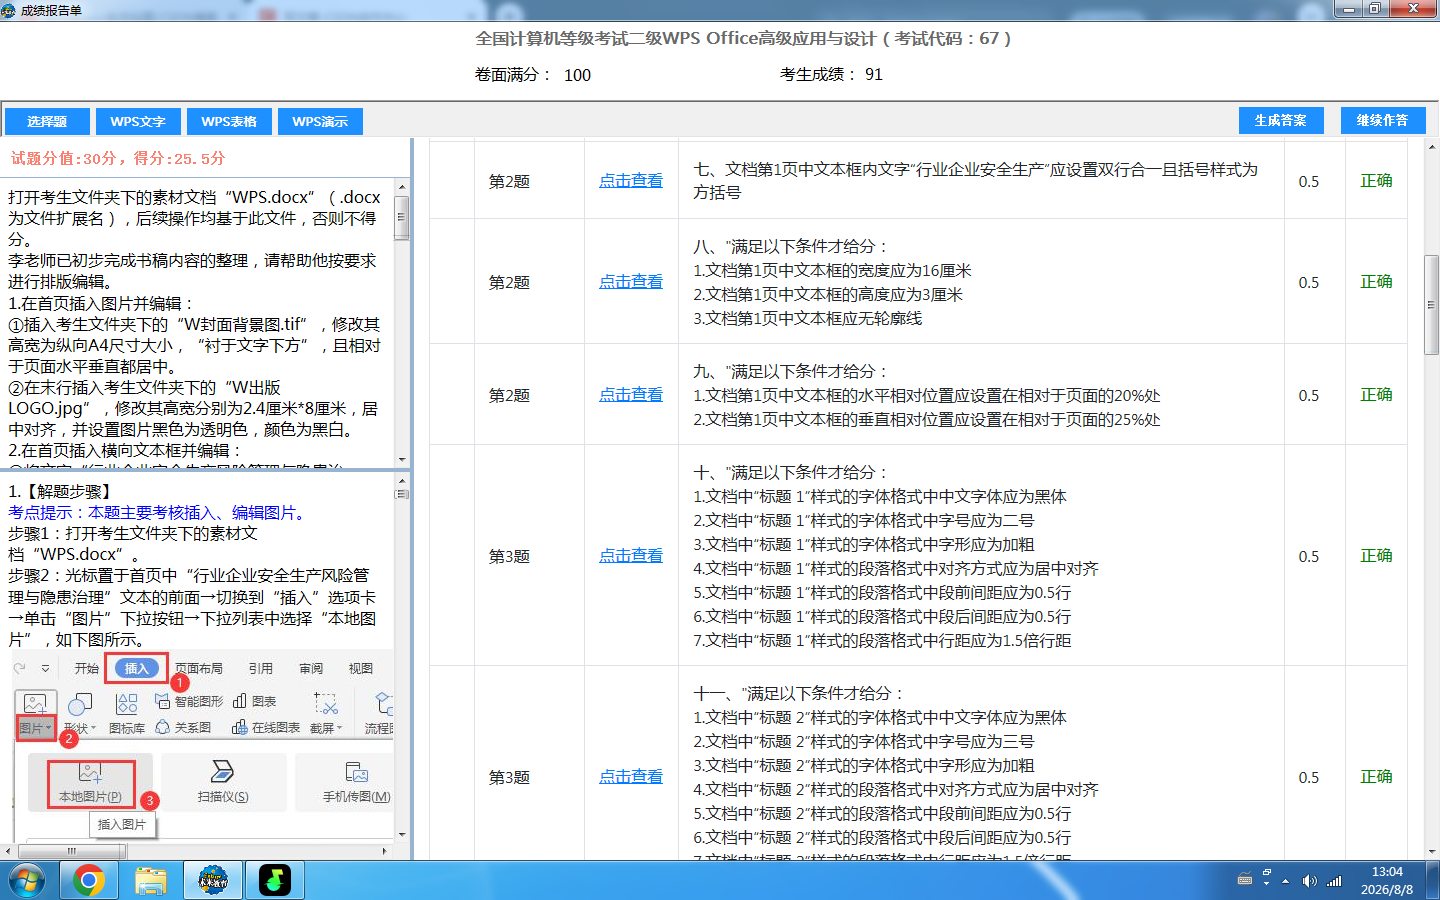
Task: Click 第3题 cell in item 十 row
Action: (509, 556)
